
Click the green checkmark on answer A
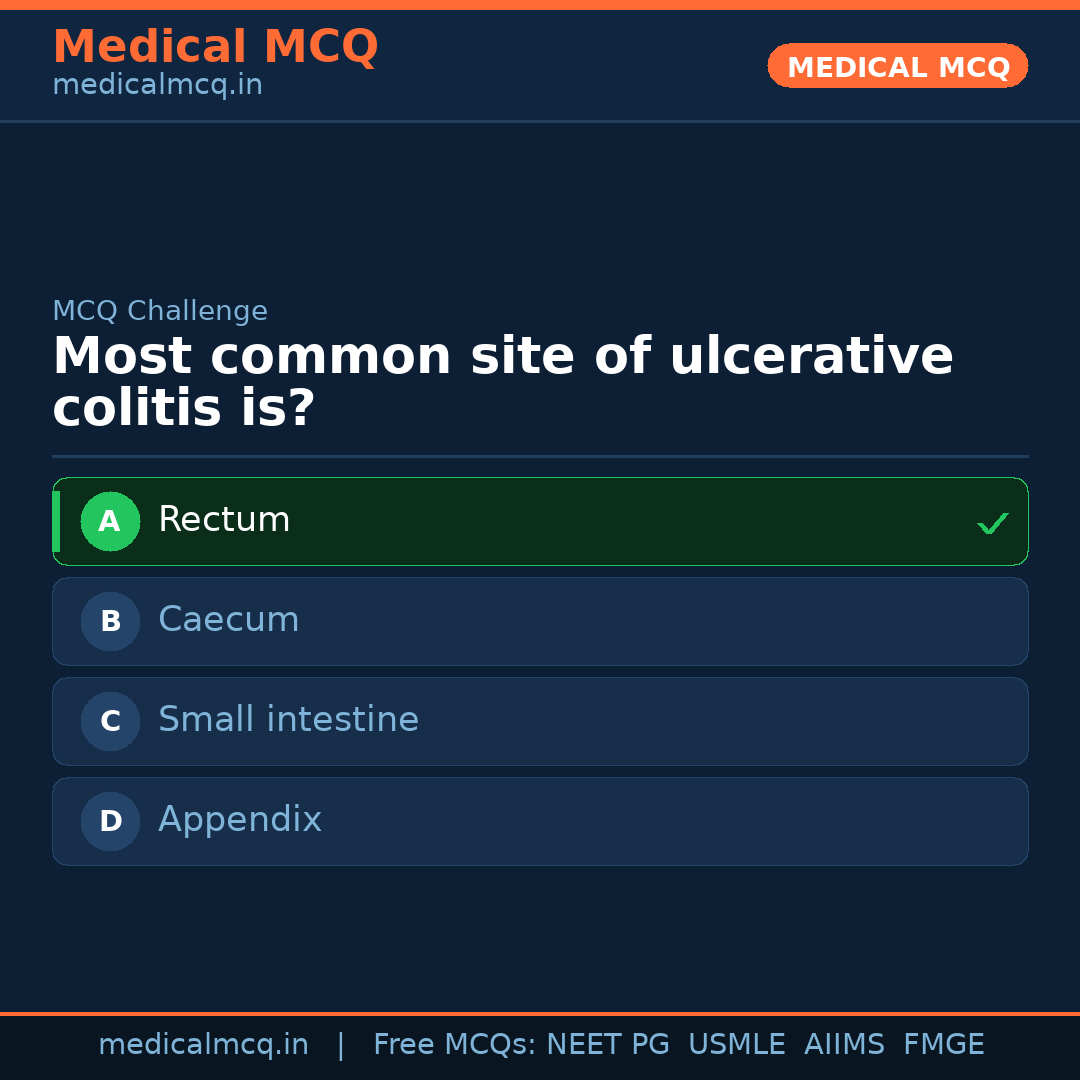point(992,522)
